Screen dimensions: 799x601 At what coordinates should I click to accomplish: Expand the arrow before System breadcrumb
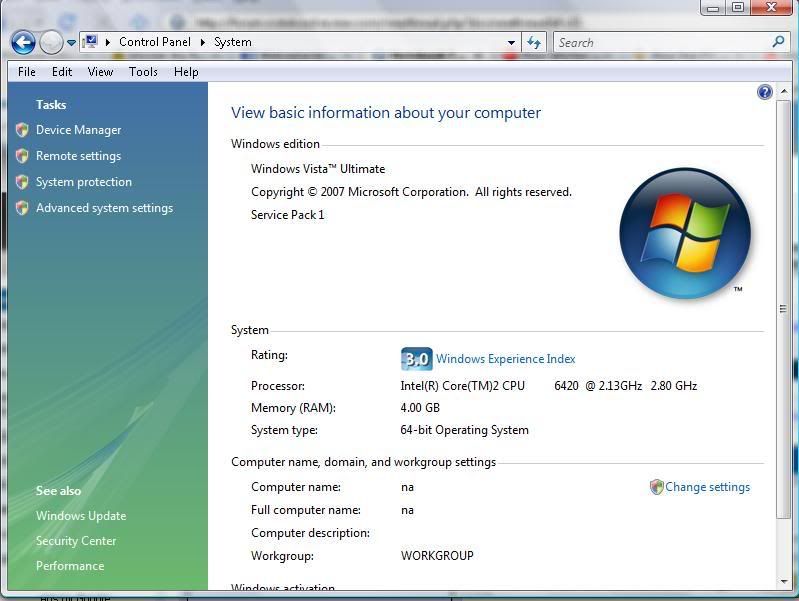[203, 42]
